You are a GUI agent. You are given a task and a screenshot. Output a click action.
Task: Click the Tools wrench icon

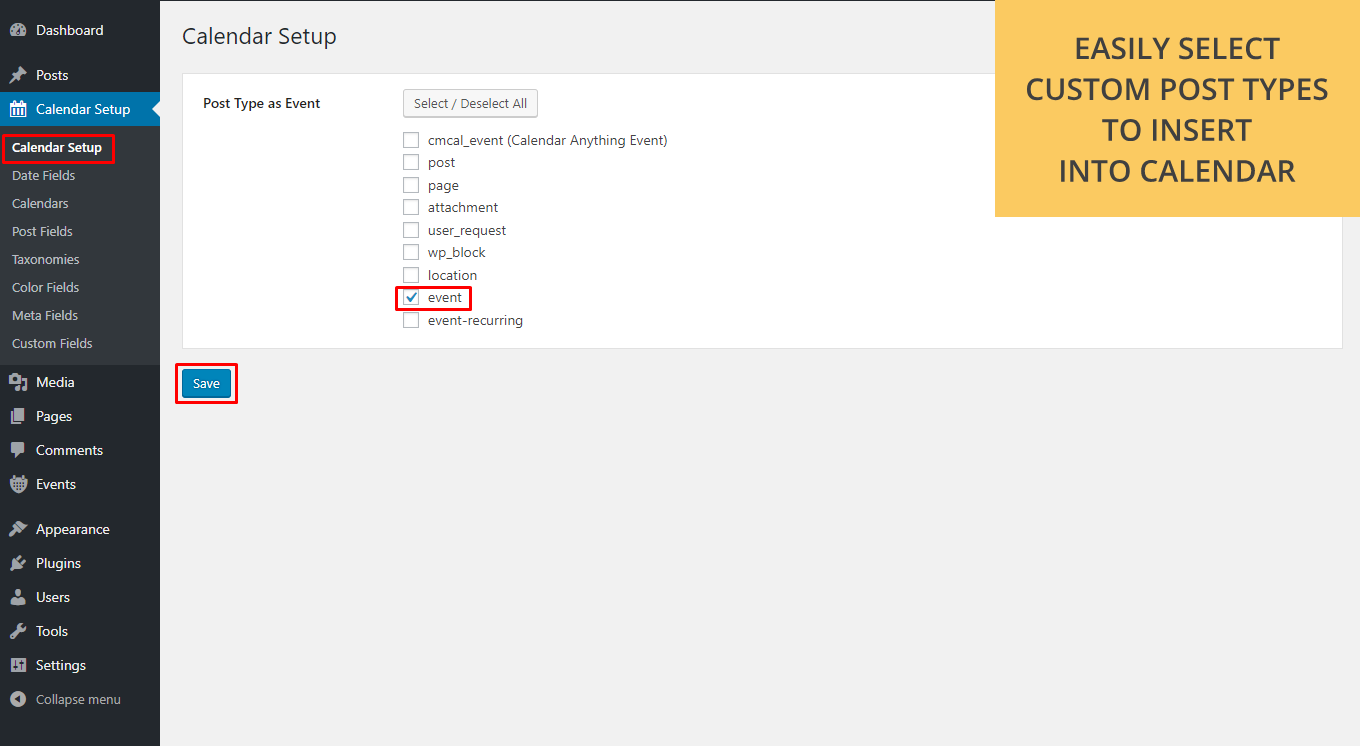click(x=18, y=631)
